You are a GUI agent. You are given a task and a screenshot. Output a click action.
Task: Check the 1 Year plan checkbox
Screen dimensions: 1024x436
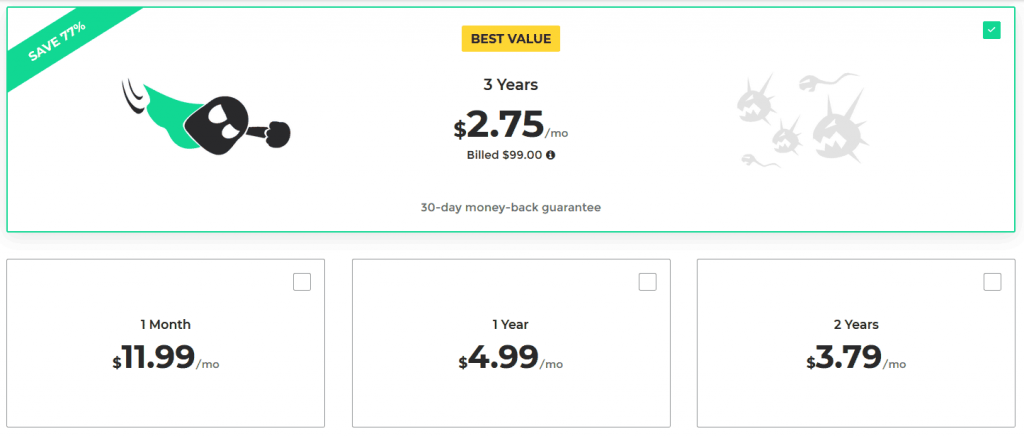point(647,282)
